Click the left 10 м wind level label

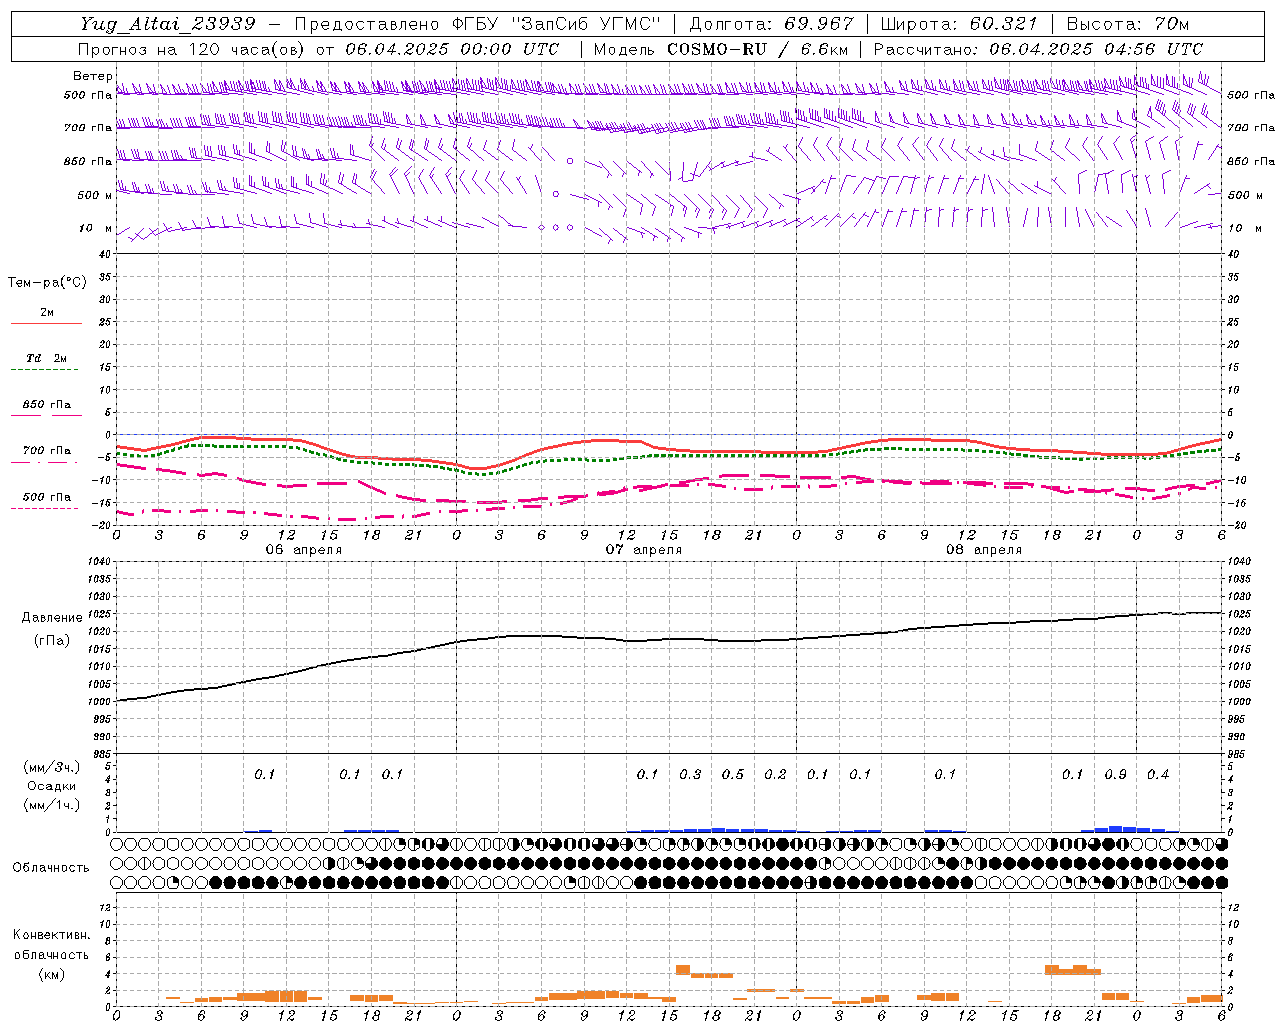(96, 228)
